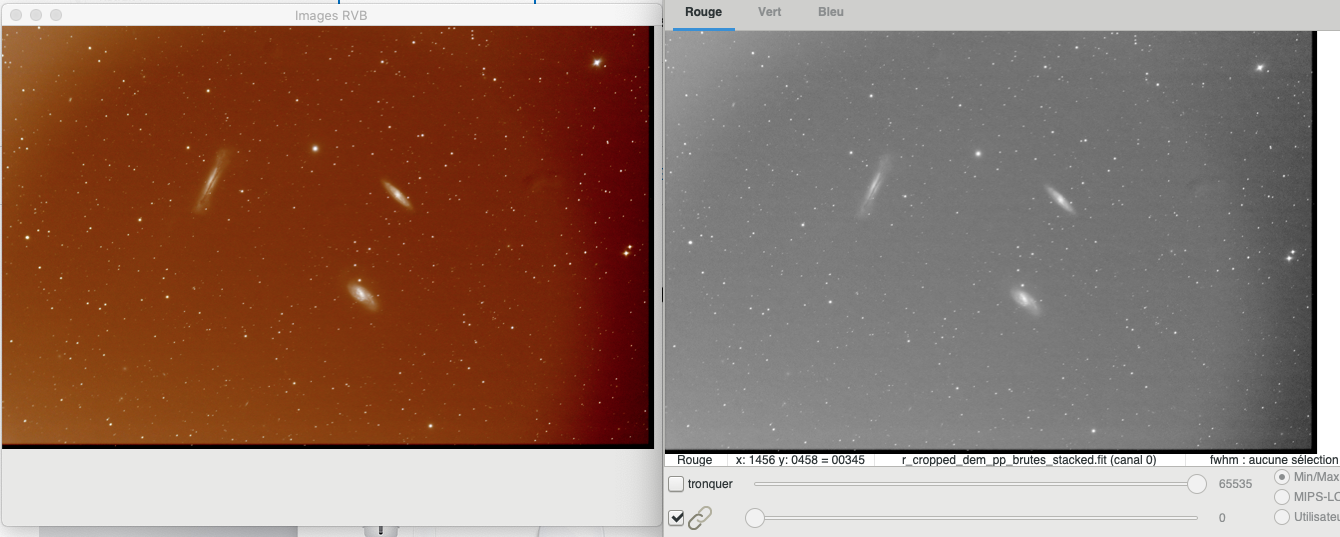Select the MIPS-LO radio button
Viewport: 1340px width, 537px height.
[1282, 497]
